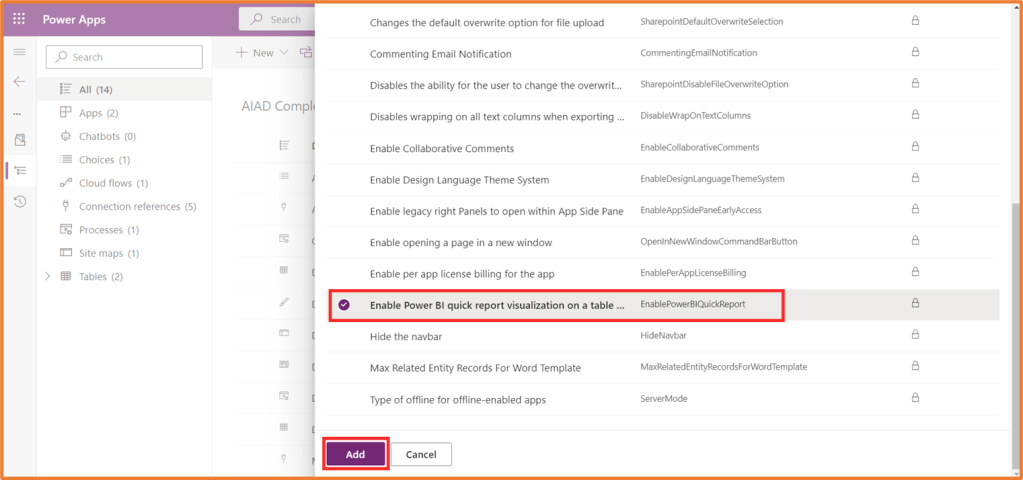This screenshot has height=480, width=1023.
Task: Uncheck the Enable Power BI quick report row
Action: coord(344,305)
